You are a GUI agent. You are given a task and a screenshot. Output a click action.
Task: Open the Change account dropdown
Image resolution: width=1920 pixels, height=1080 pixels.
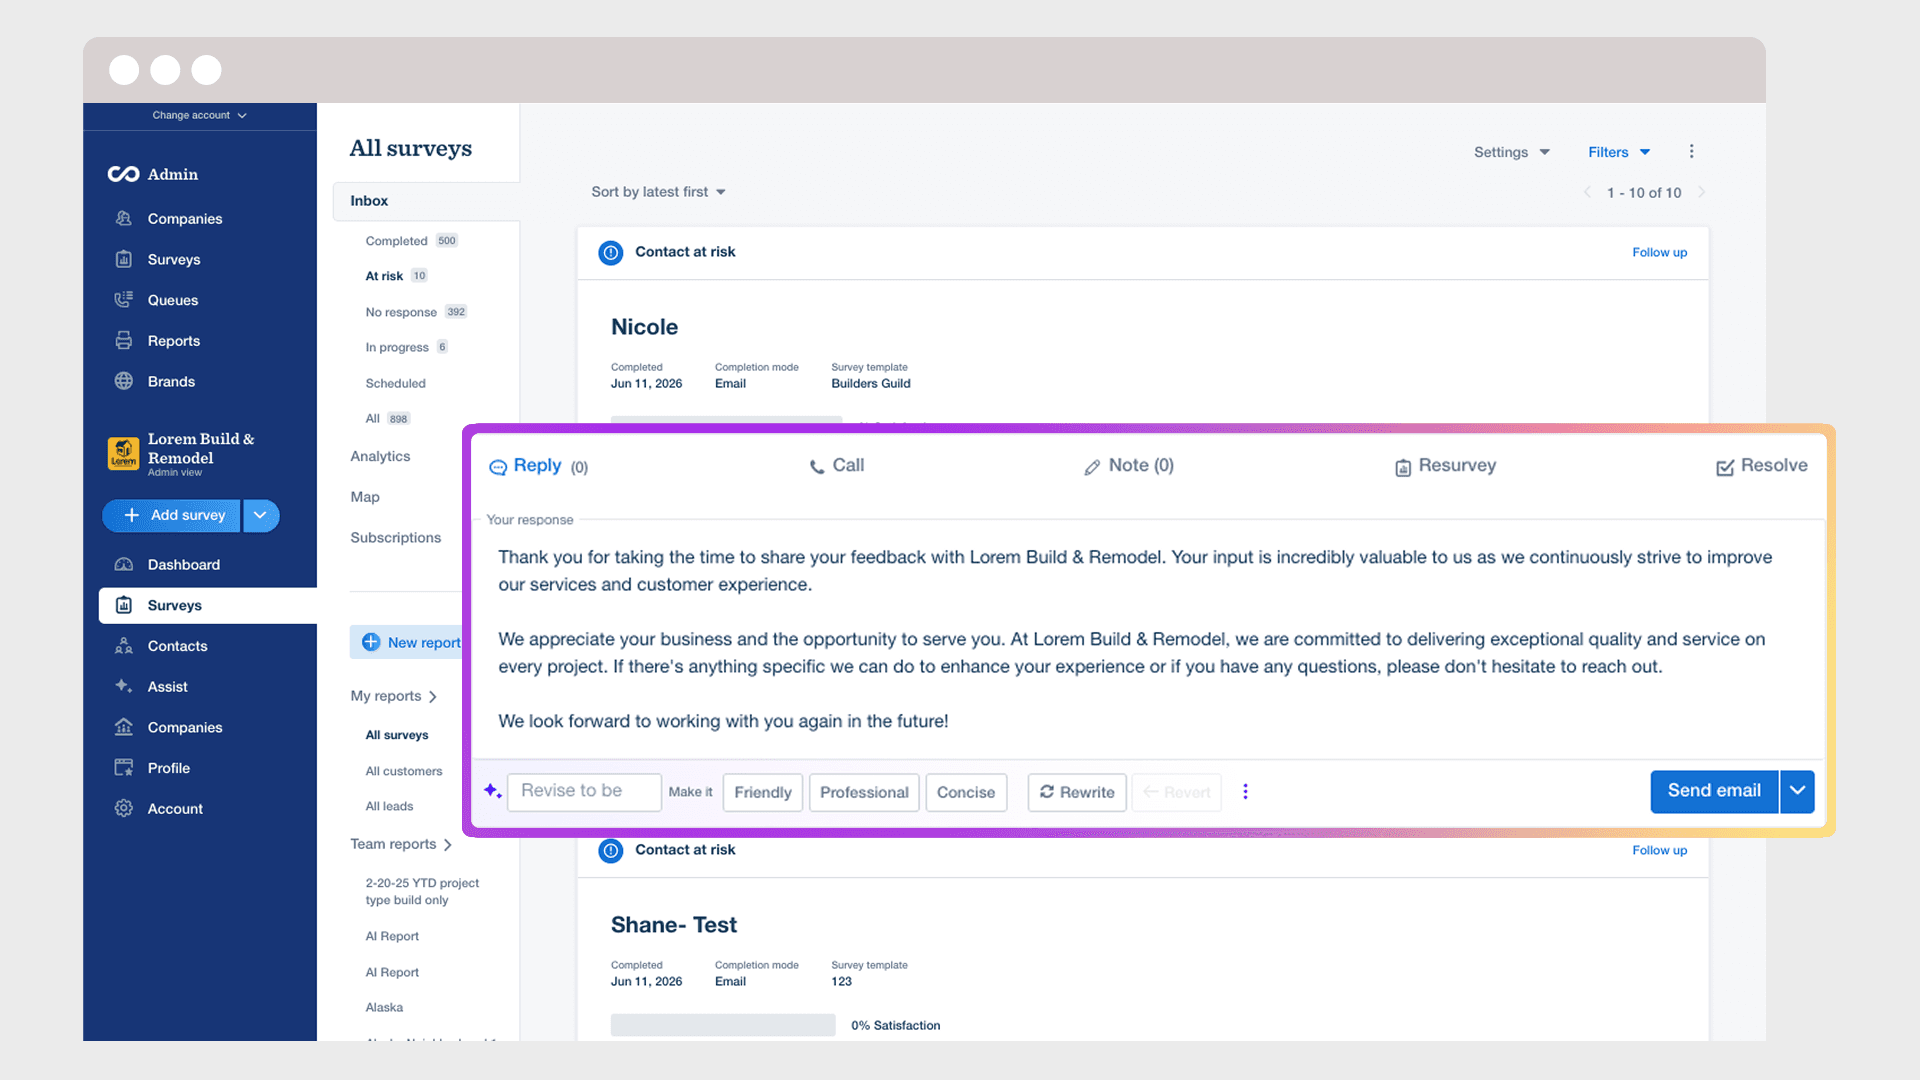click(x=199, y=115)
